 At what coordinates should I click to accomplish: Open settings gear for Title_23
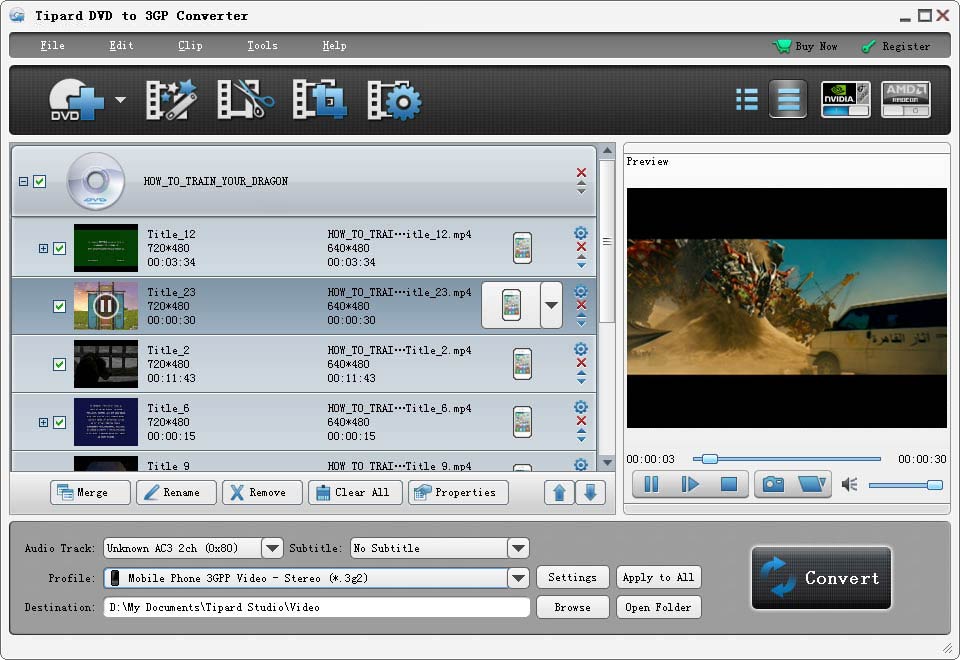pos(581,291)
